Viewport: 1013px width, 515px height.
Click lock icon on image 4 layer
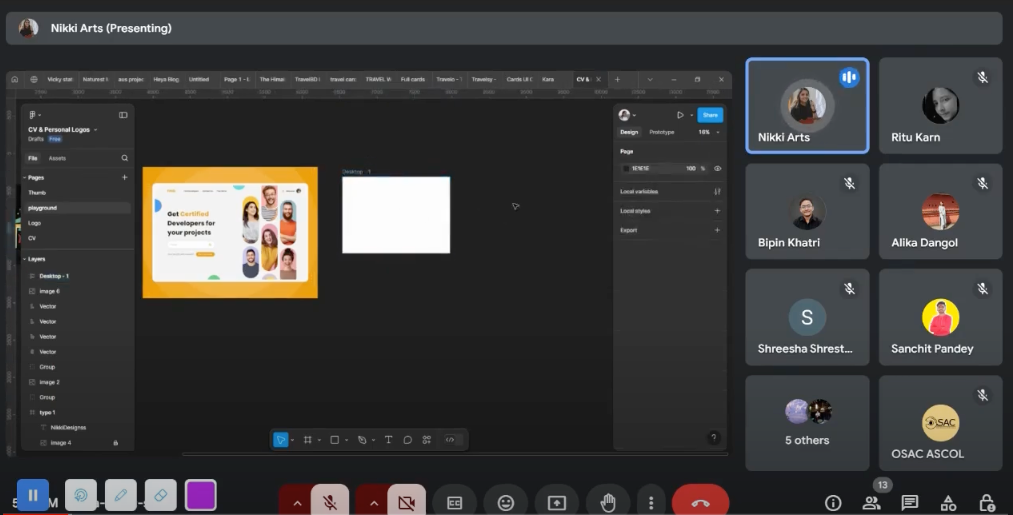tap(116, 443)
